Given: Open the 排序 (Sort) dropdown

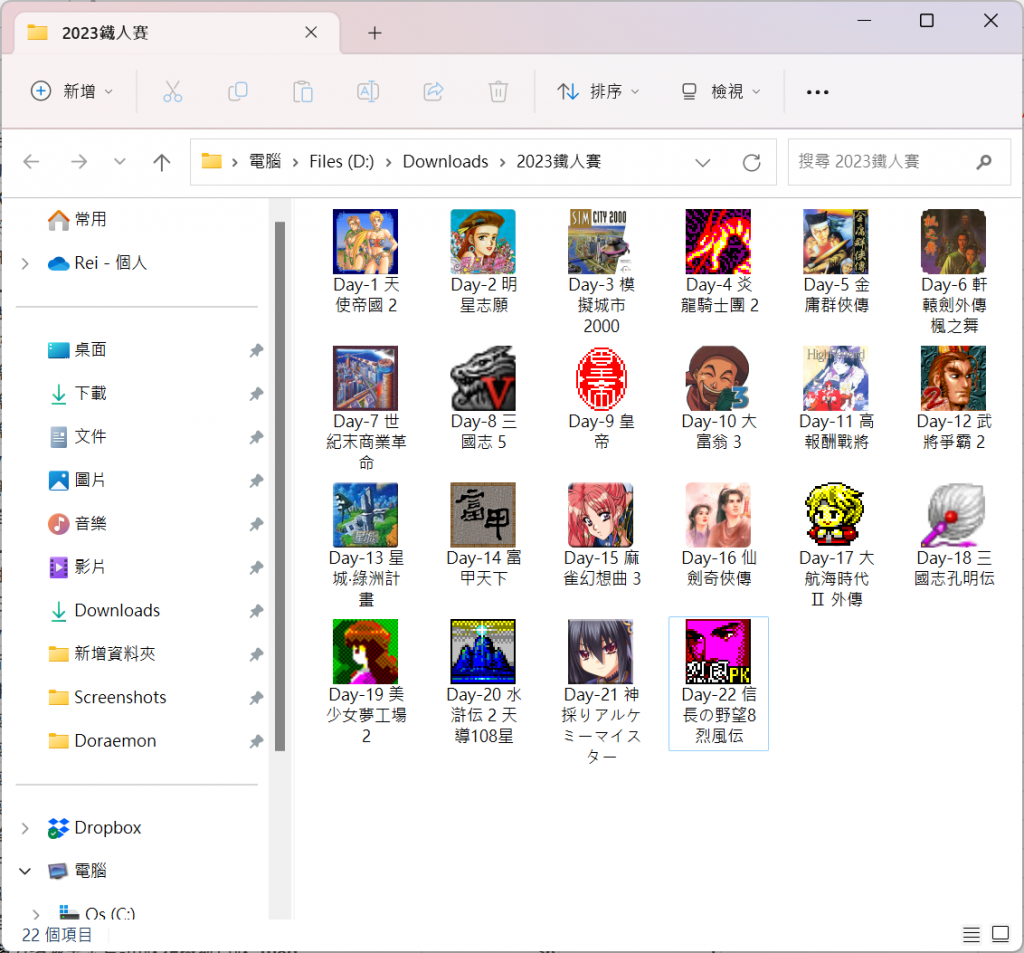Looking at the screenshot, I should click(598, 91).
